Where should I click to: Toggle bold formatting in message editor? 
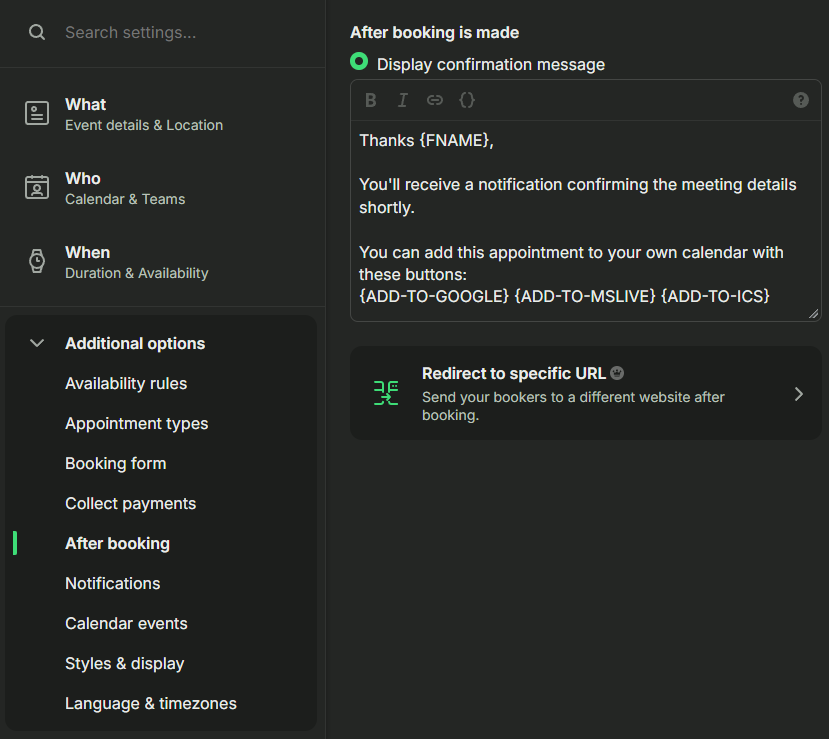[371, 100]
